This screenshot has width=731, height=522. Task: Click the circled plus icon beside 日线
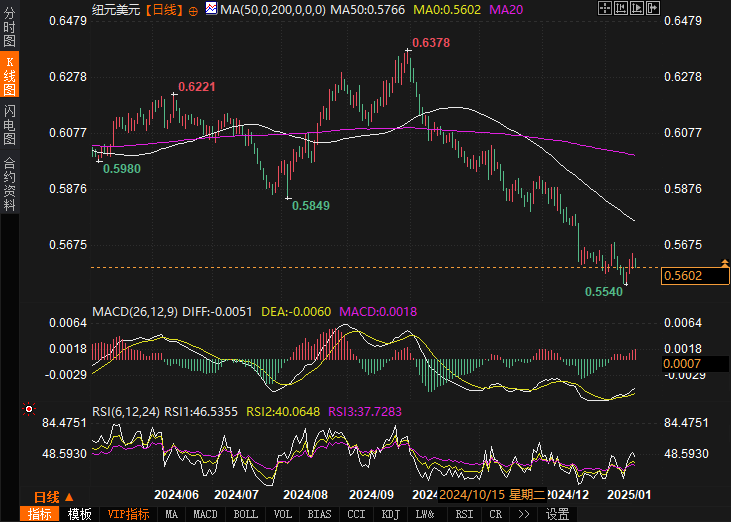click(x=193, y=10)
